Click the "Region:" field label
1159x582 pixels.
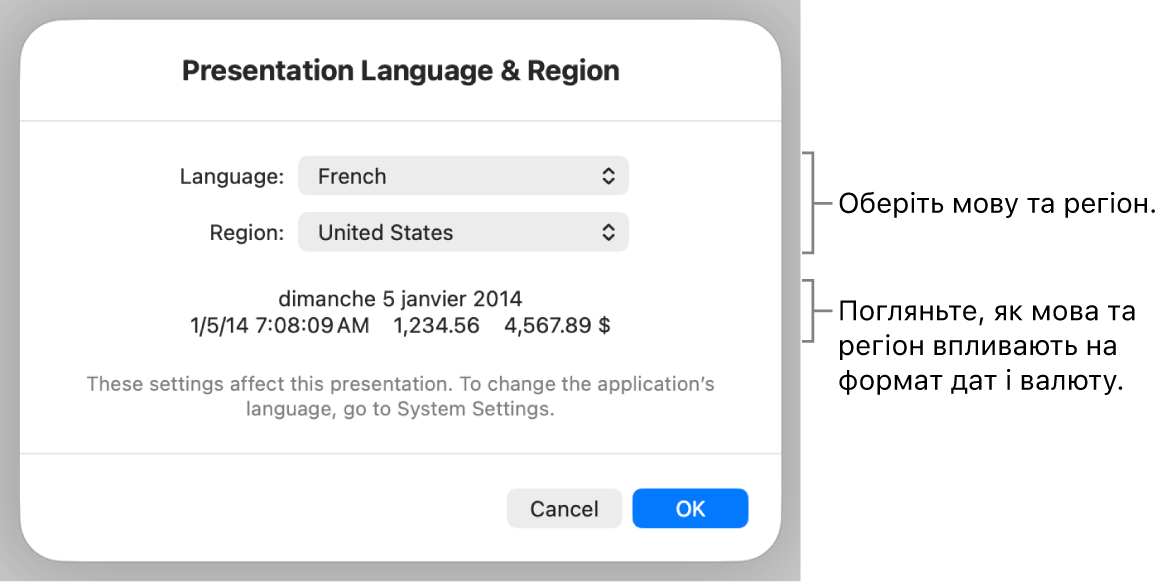pyautogui.click(x=246, y=232)
